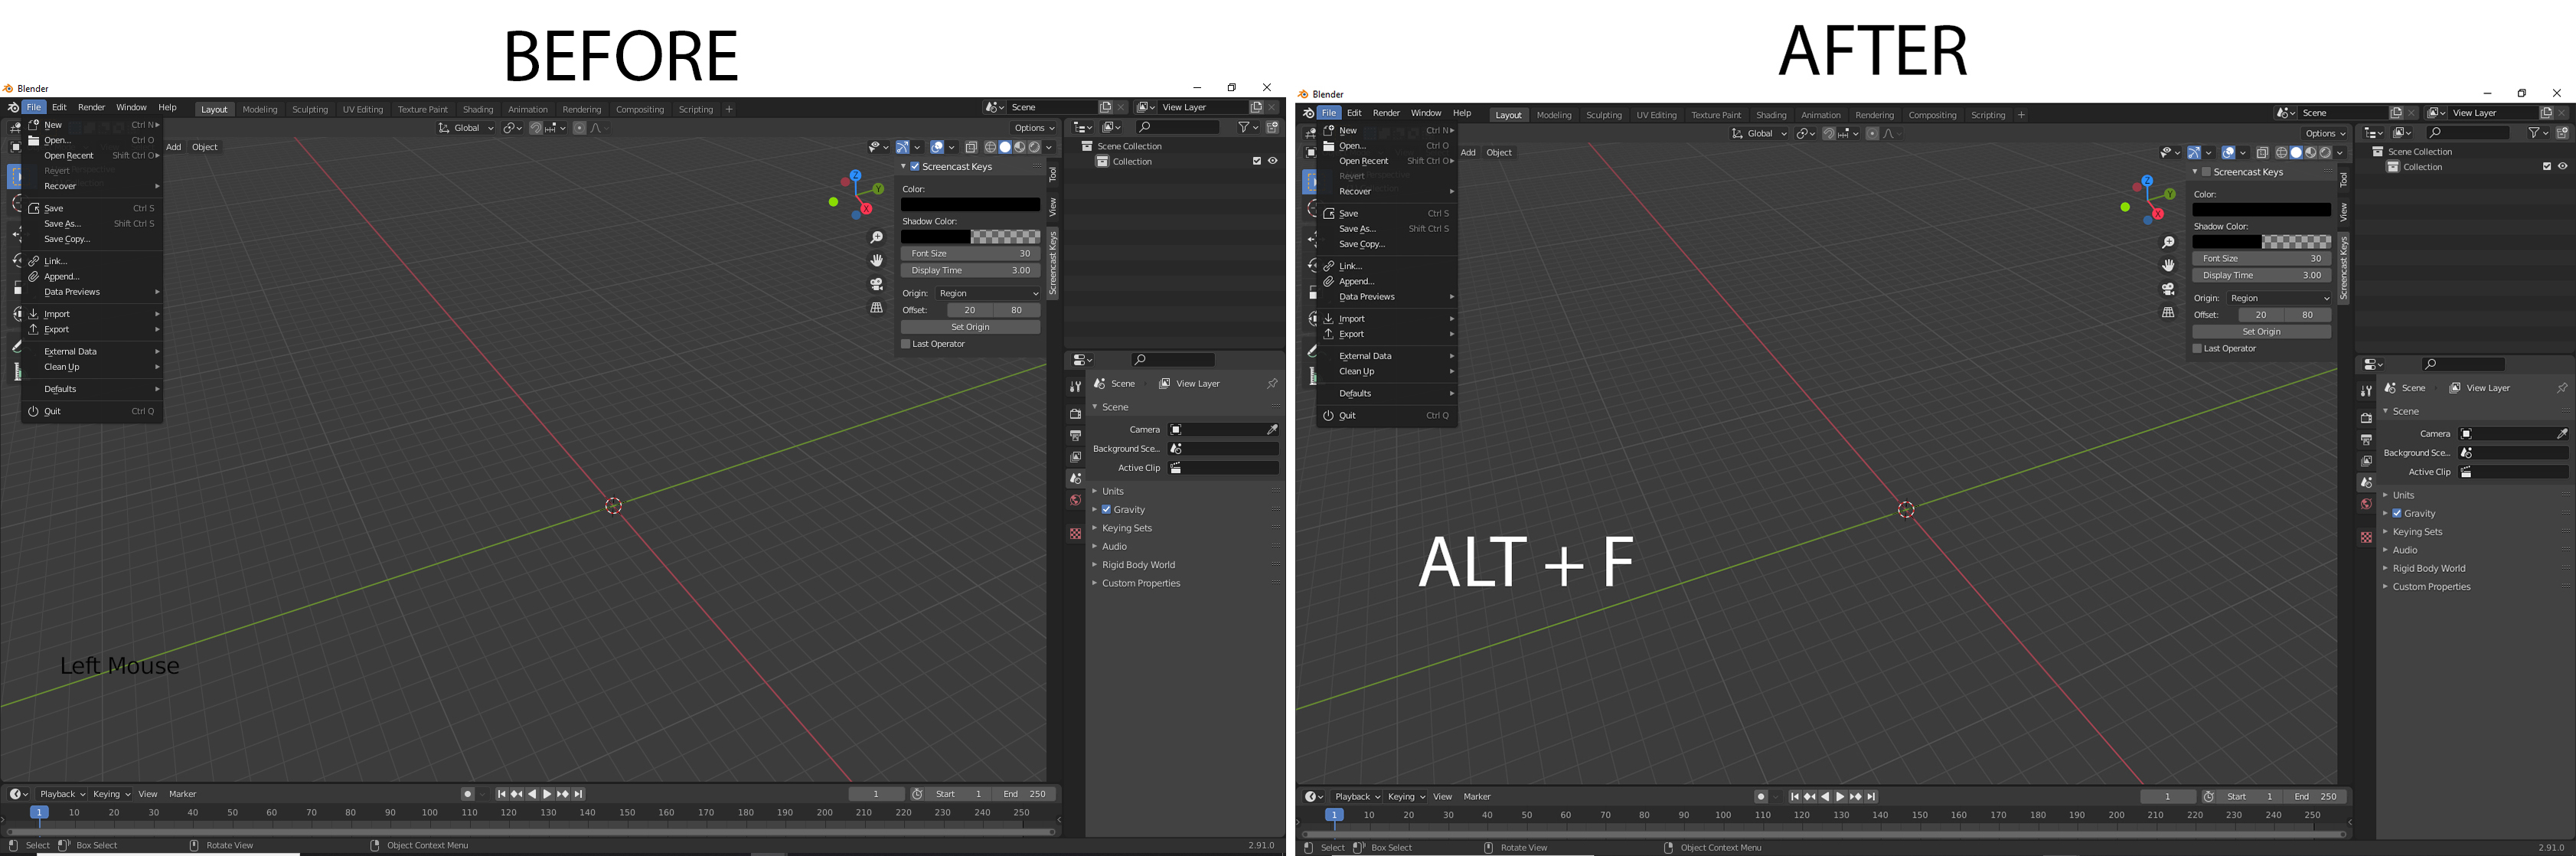Enable the unchecked Screencast Keys checkbox
Image resolution: width=2576 pixels, height=856 pixels.
pyautogui.click(x=2206, y=172)
